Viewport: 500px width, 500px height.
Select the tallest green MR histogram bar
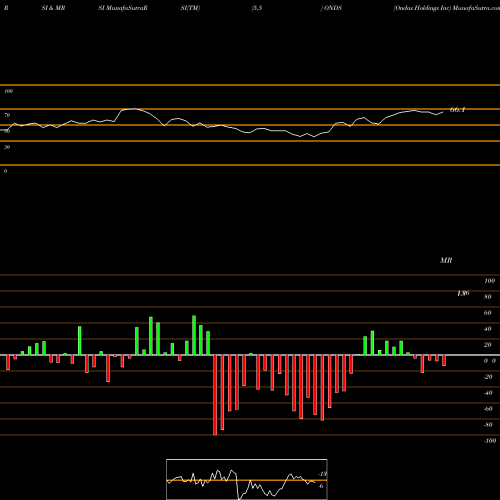tap(194, 335)
